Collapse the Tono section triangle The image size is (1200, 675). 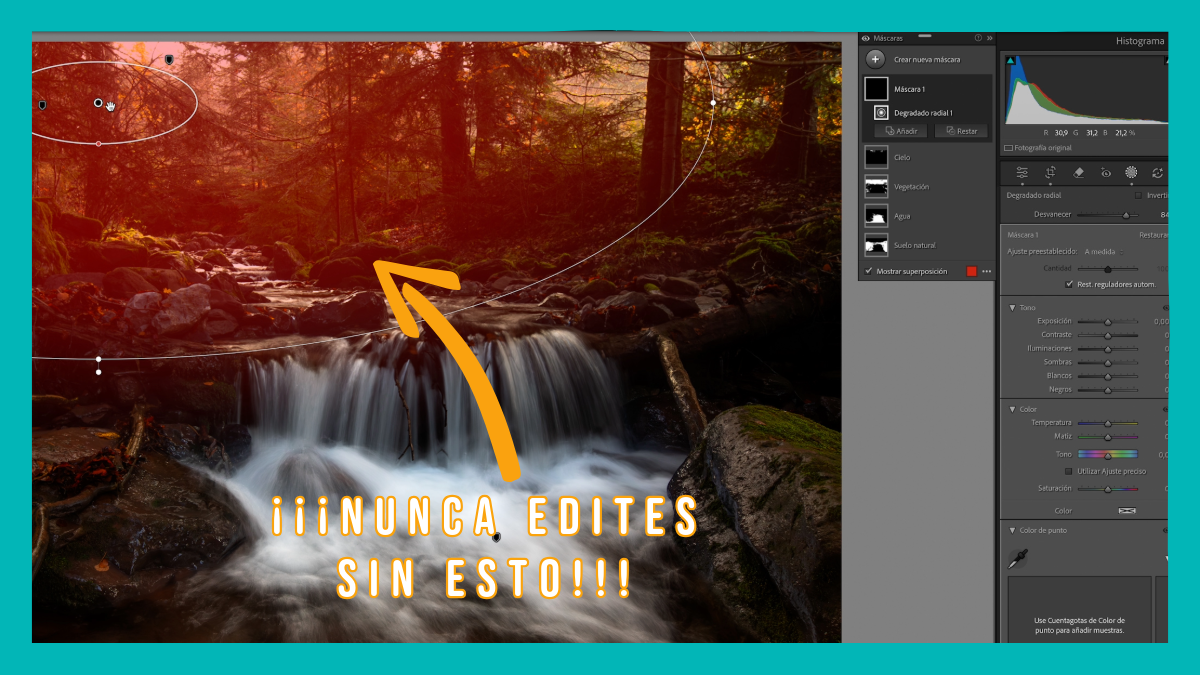coord(1012,308)
